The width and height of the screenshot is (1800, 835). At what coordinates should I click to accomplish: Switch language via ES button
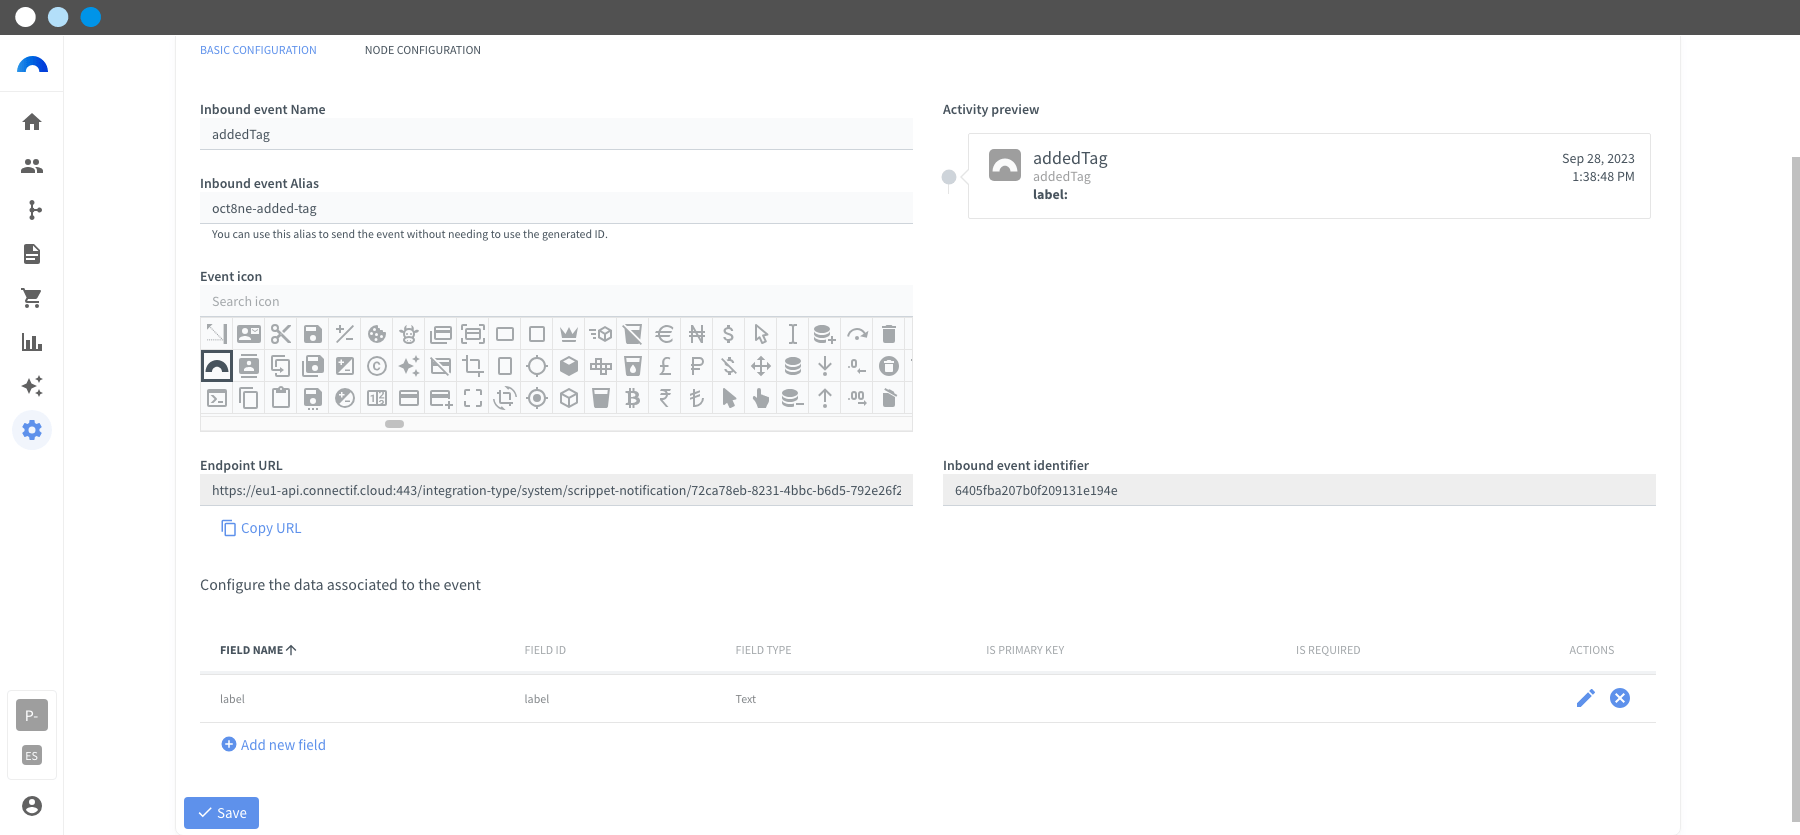pyautogui.click(x=32, y=756)
